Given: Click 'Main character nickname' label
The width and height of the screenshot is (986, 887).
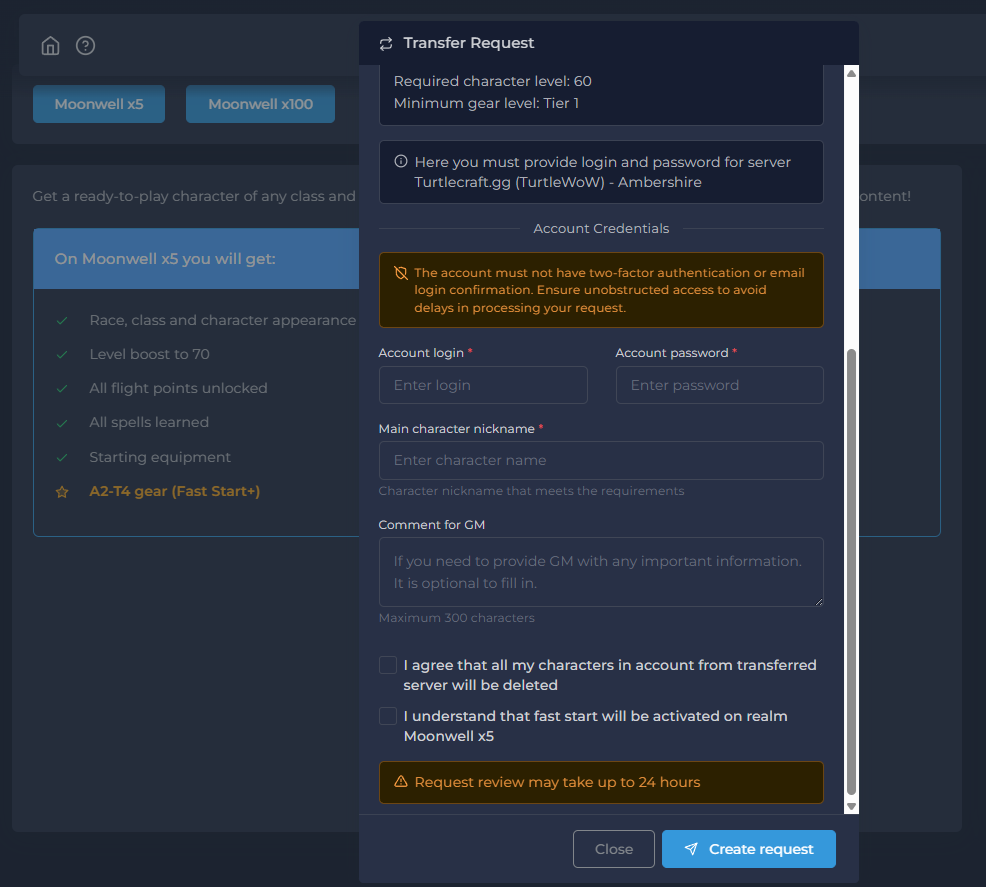Looking at the screenshot, I should point(457,429).
